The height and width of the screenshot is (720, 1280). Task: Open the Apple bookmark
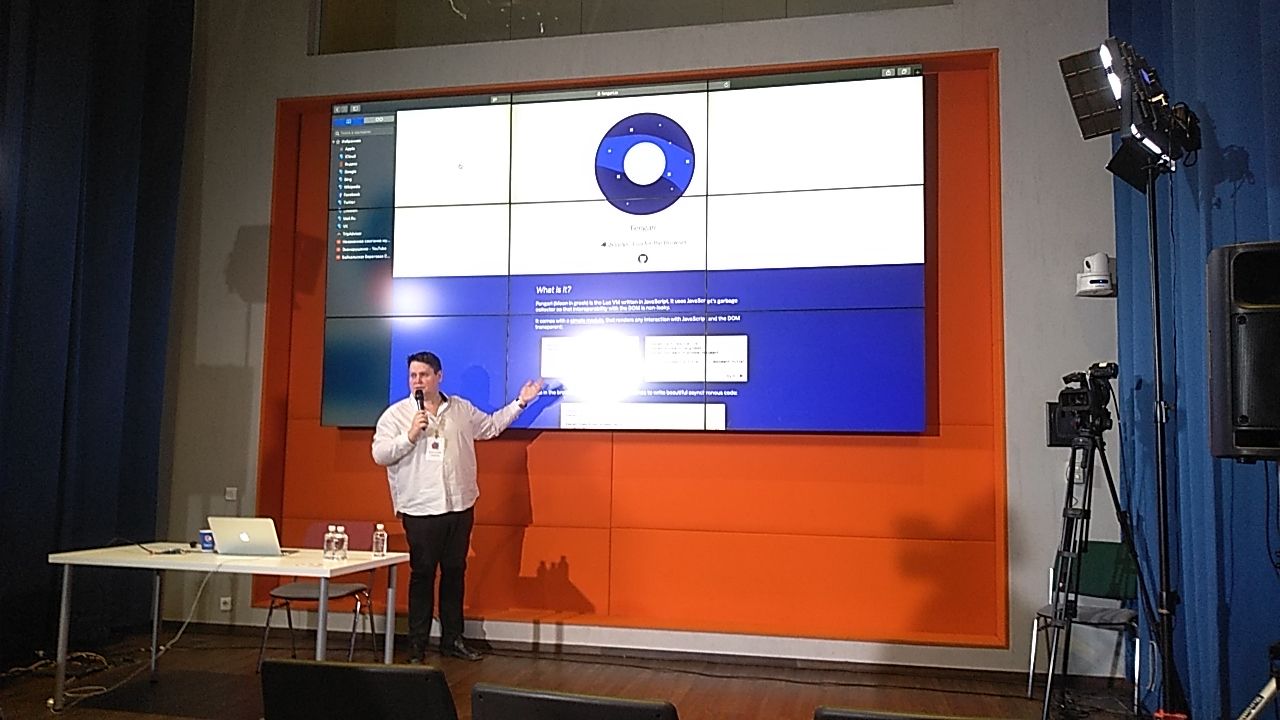pyautogui.click(x=350, y=149)
